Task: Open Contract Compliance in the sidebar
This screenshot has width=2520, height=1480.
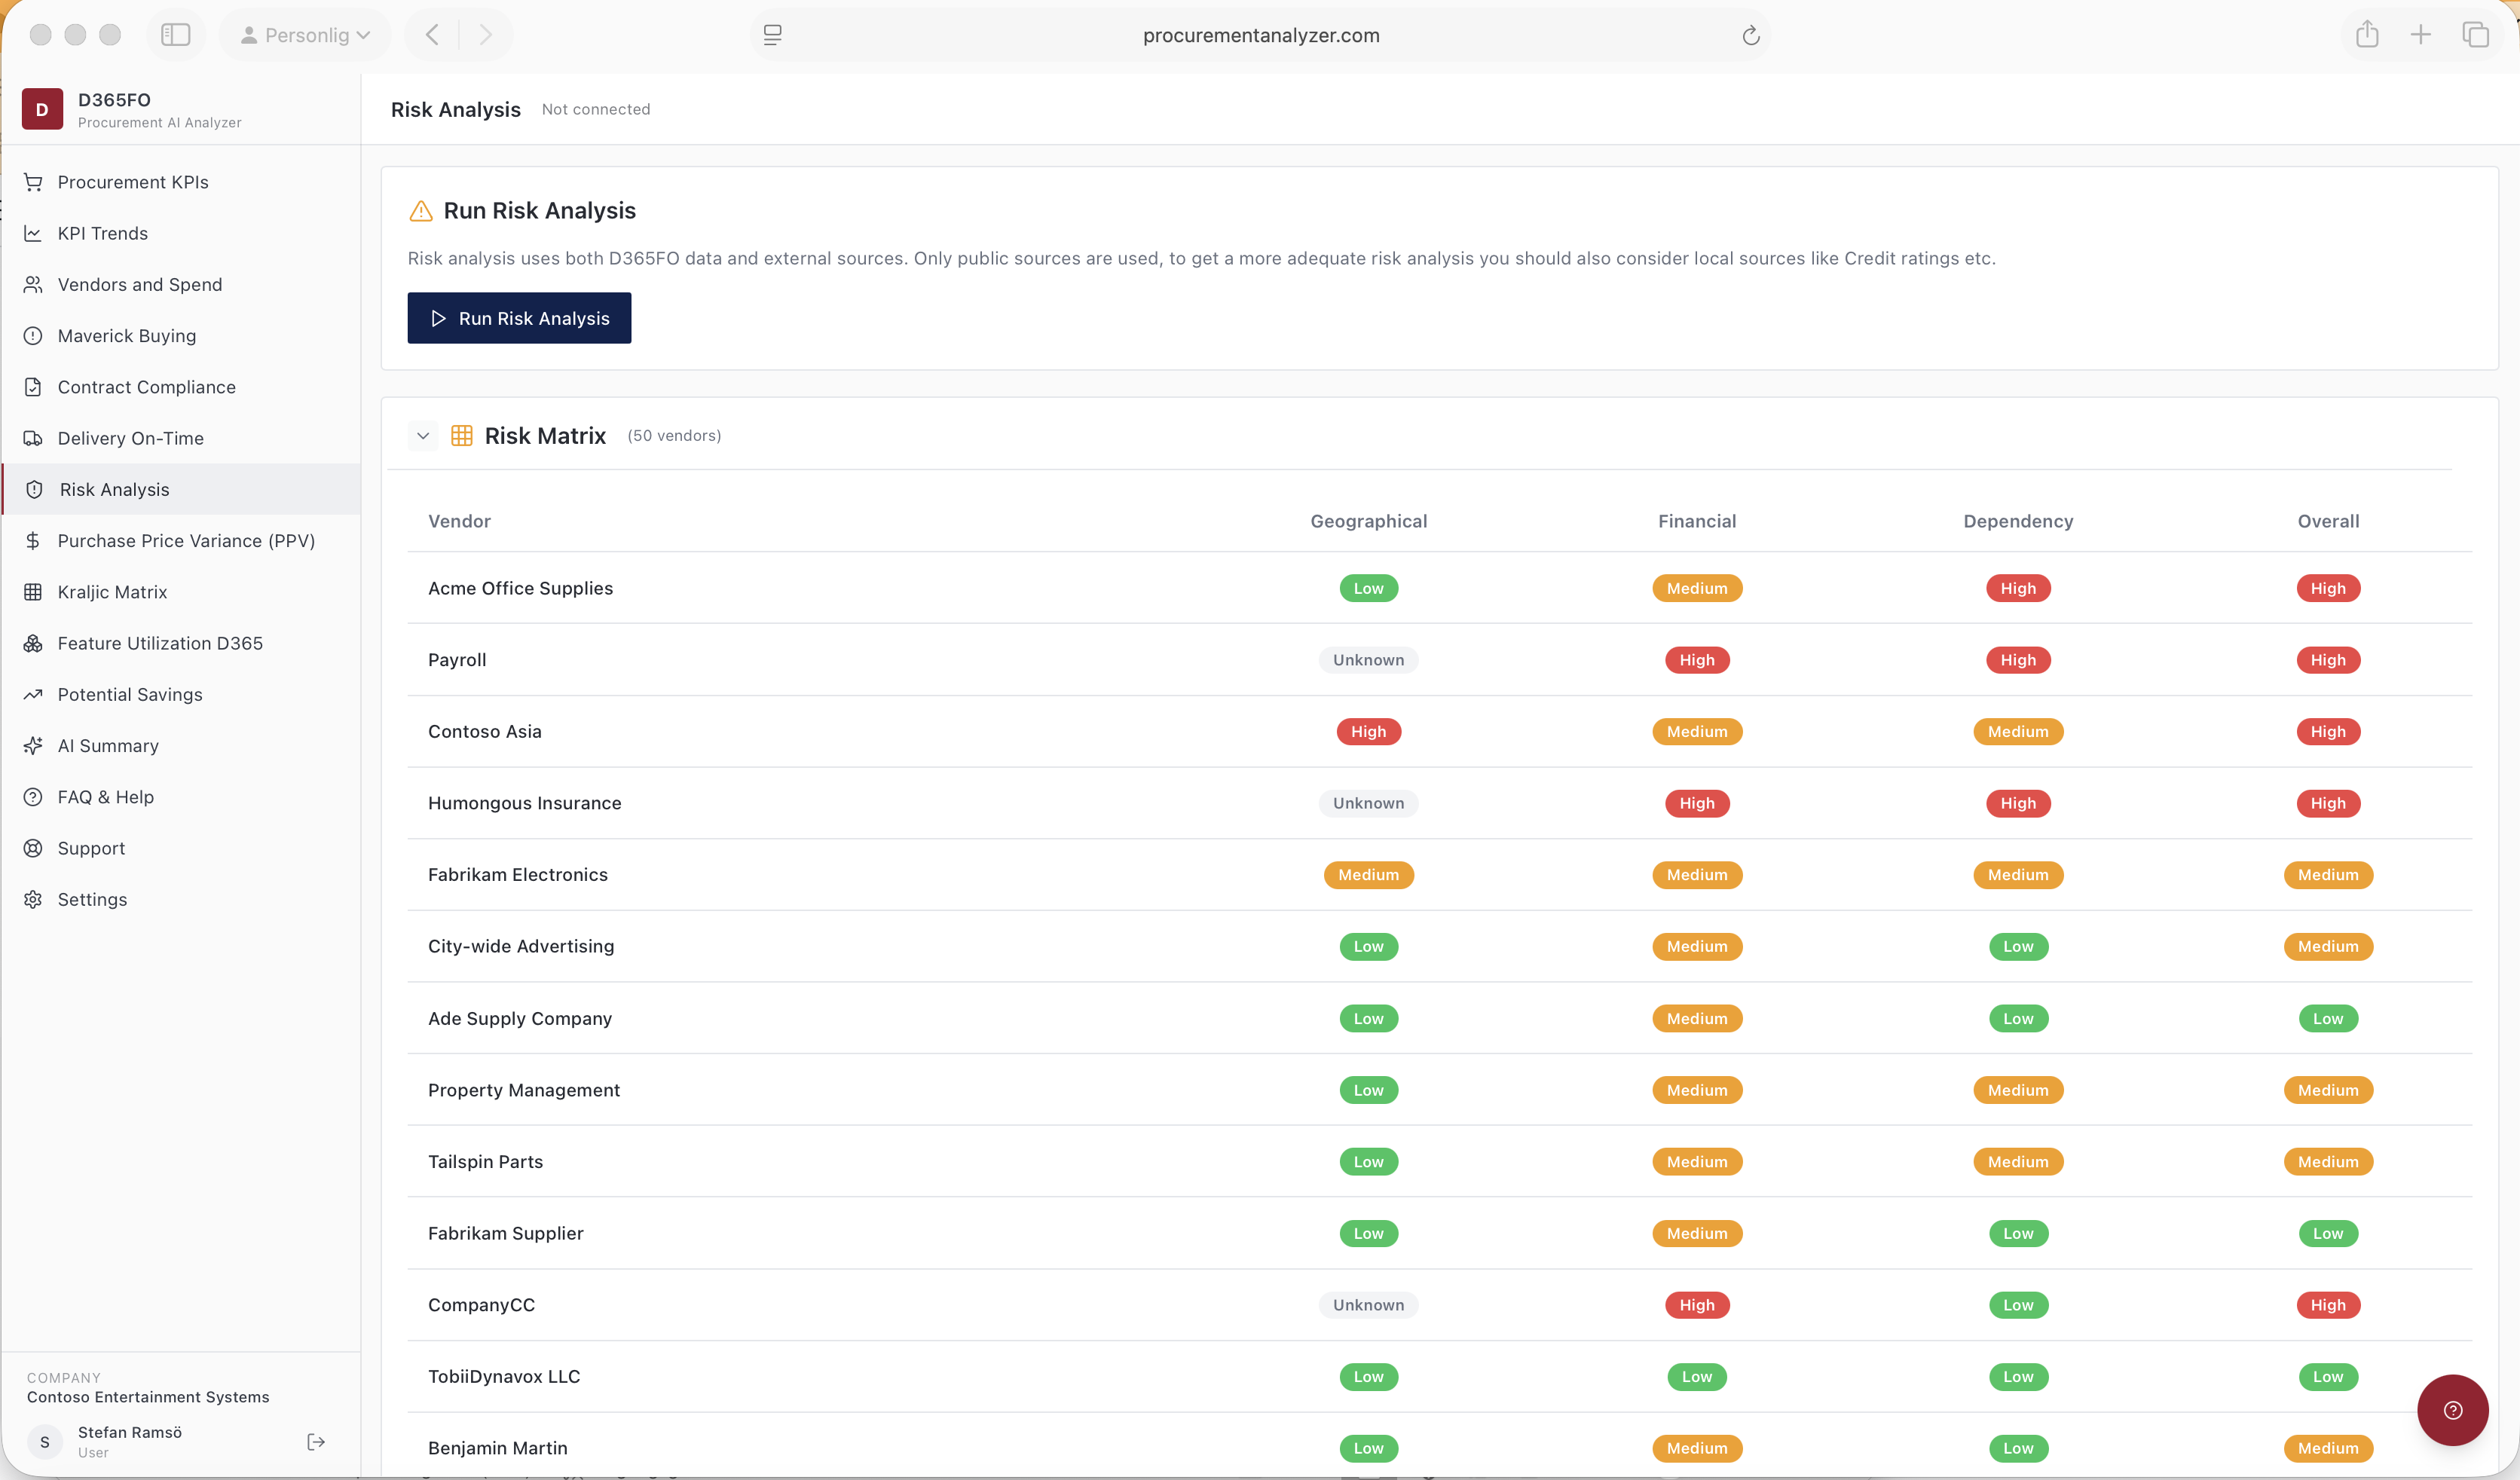Action: point(146,387)
